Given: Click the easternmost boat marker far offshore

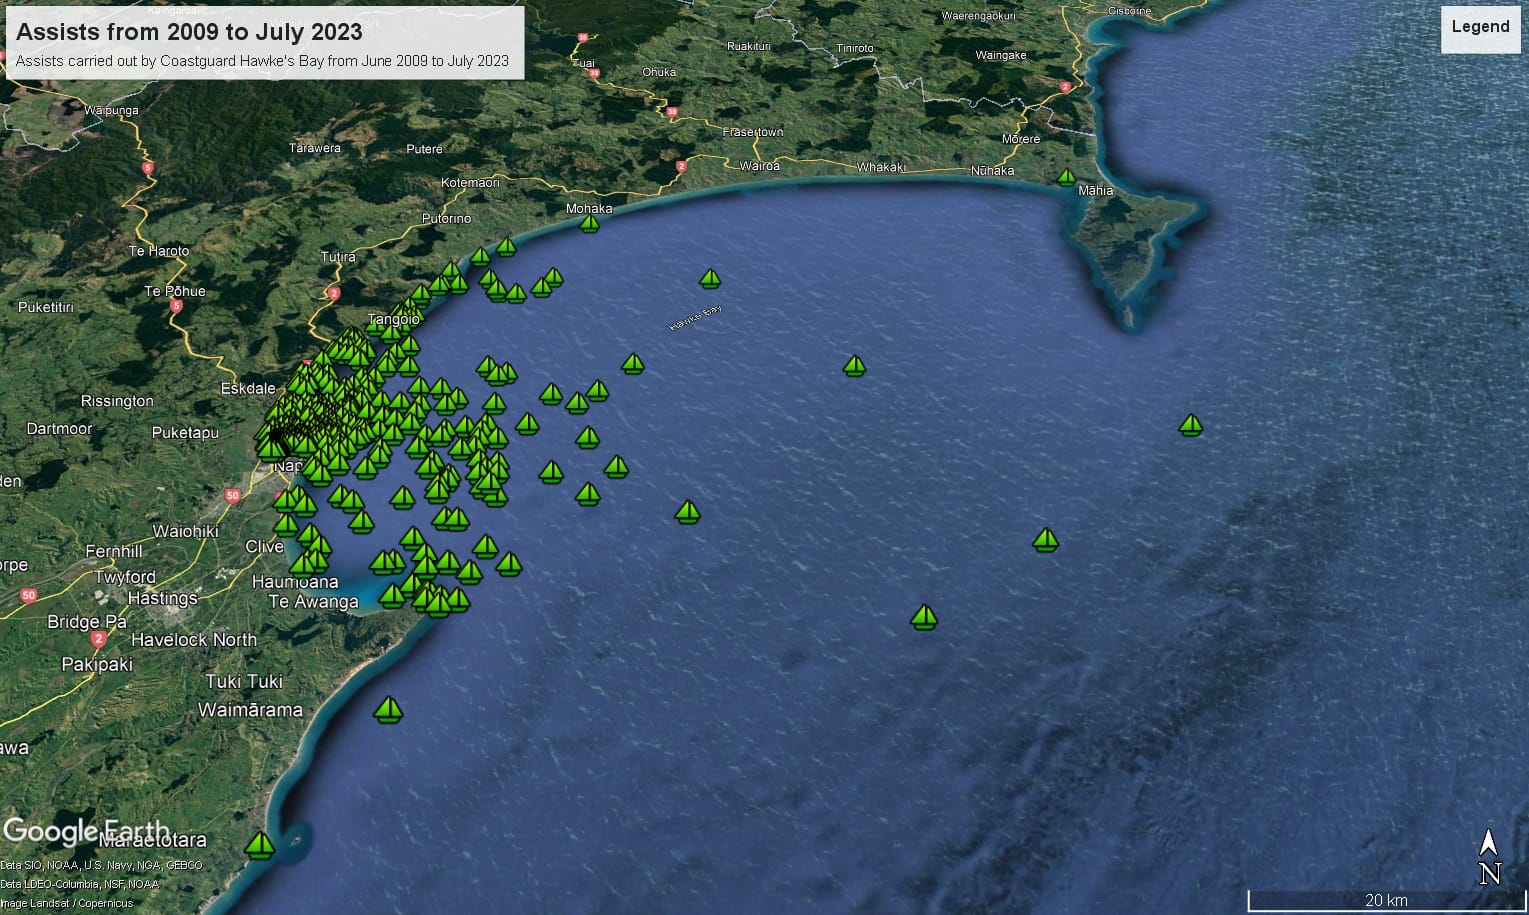Looking at the screenshot, I should [x=1190, y=425].
